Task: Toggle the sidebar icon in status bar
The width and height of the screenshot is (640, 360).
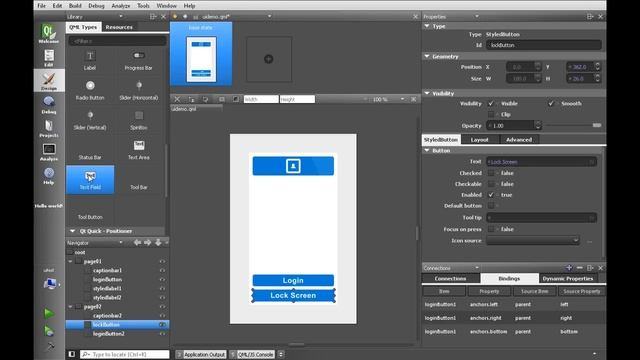Action: point(72,354)
